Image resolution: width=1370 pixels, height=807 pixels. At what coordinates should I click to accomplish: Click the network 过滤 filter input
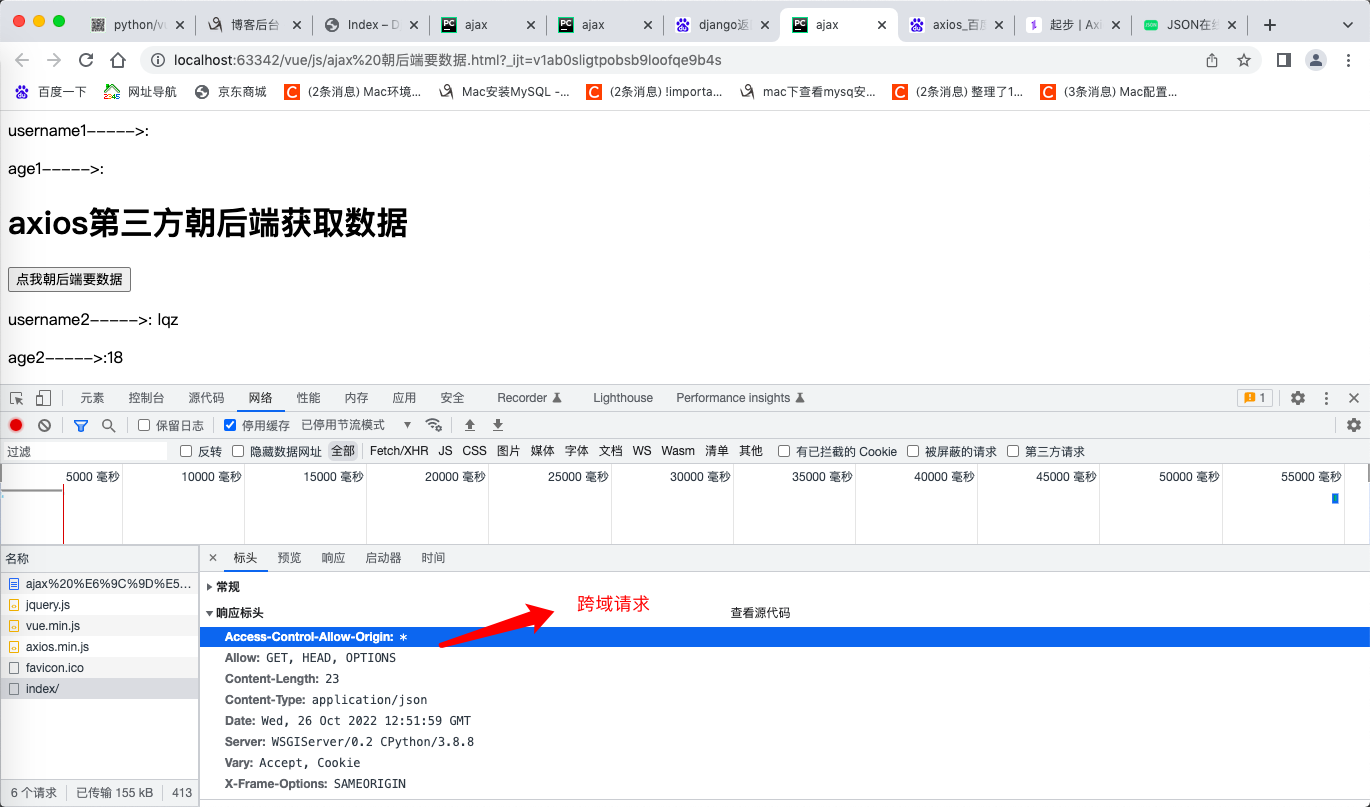point(86,452)
